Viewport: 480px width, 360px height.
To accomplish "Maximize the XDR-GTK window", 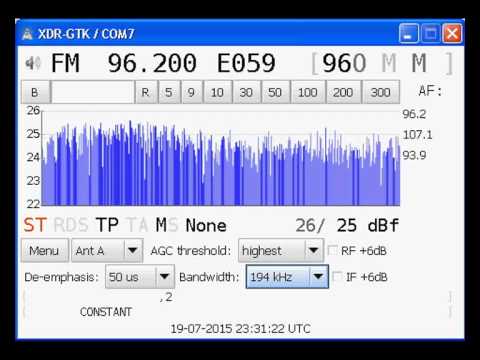I will pos(430,34).
